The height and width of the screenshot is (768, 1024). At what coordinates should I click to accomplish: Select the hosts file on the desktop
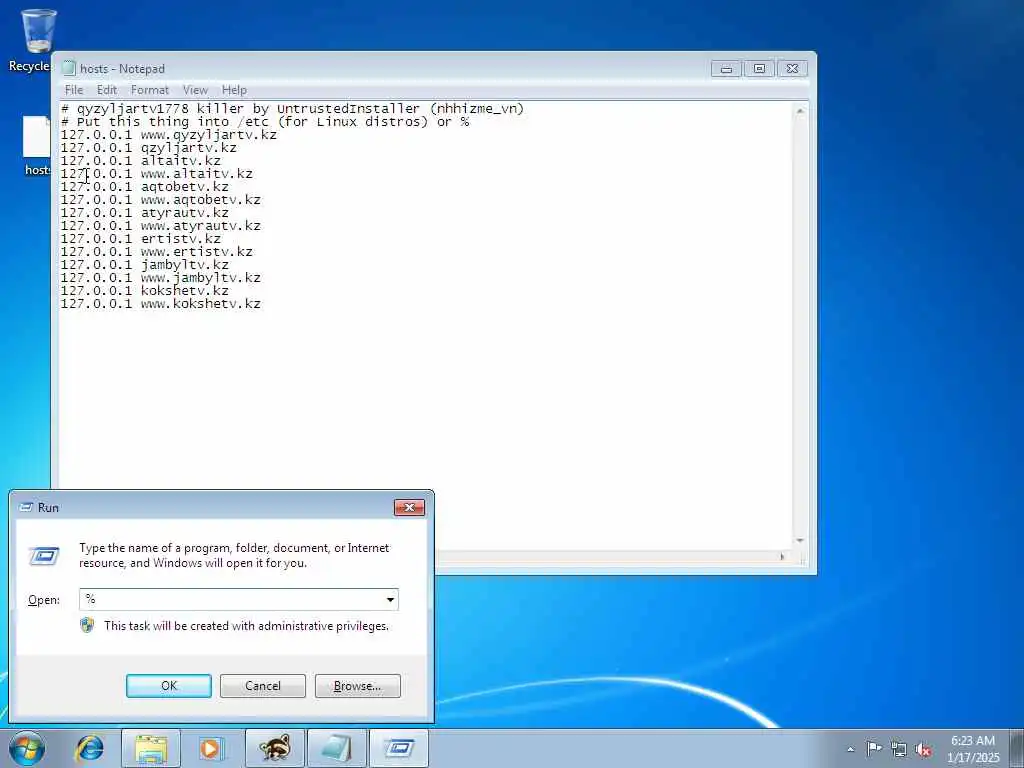point(37,146)
